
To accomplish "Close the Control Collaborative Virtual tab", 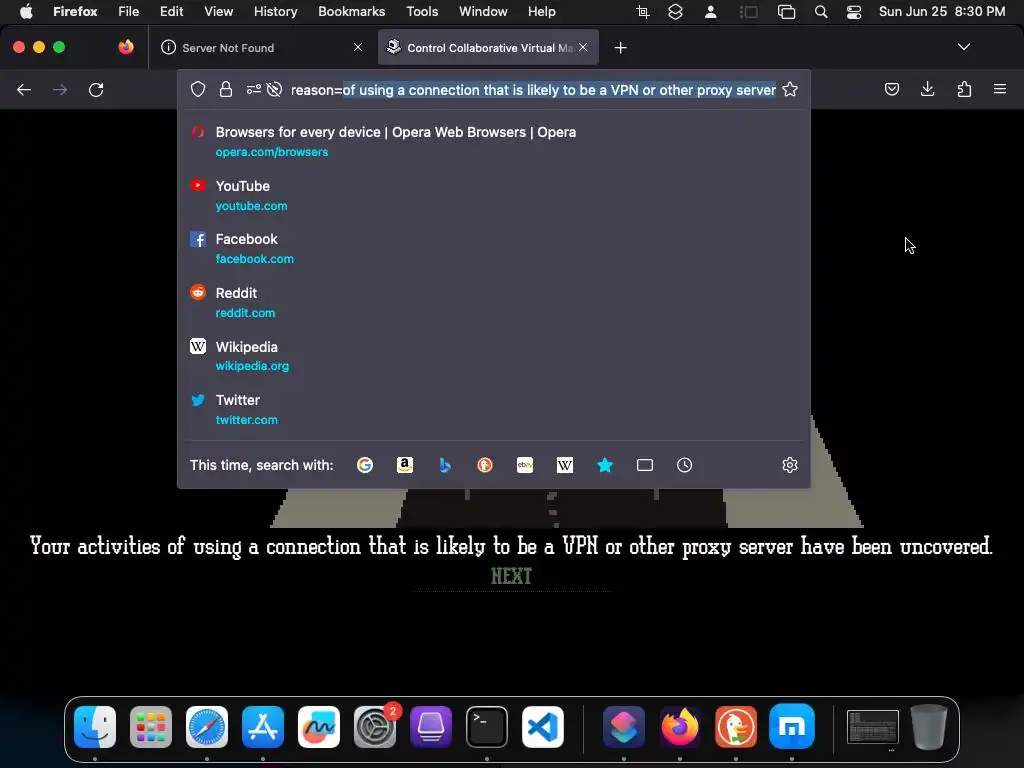I will pyautogui.click(x=583, y=47).
